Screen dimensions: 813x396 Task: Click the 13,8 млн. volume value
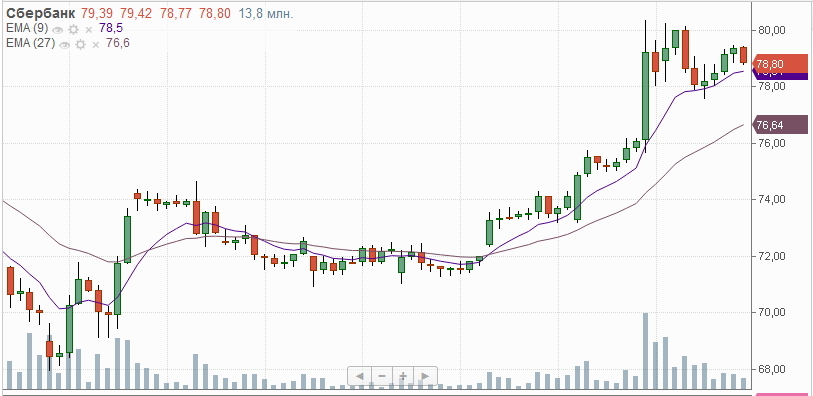(266, 13)
